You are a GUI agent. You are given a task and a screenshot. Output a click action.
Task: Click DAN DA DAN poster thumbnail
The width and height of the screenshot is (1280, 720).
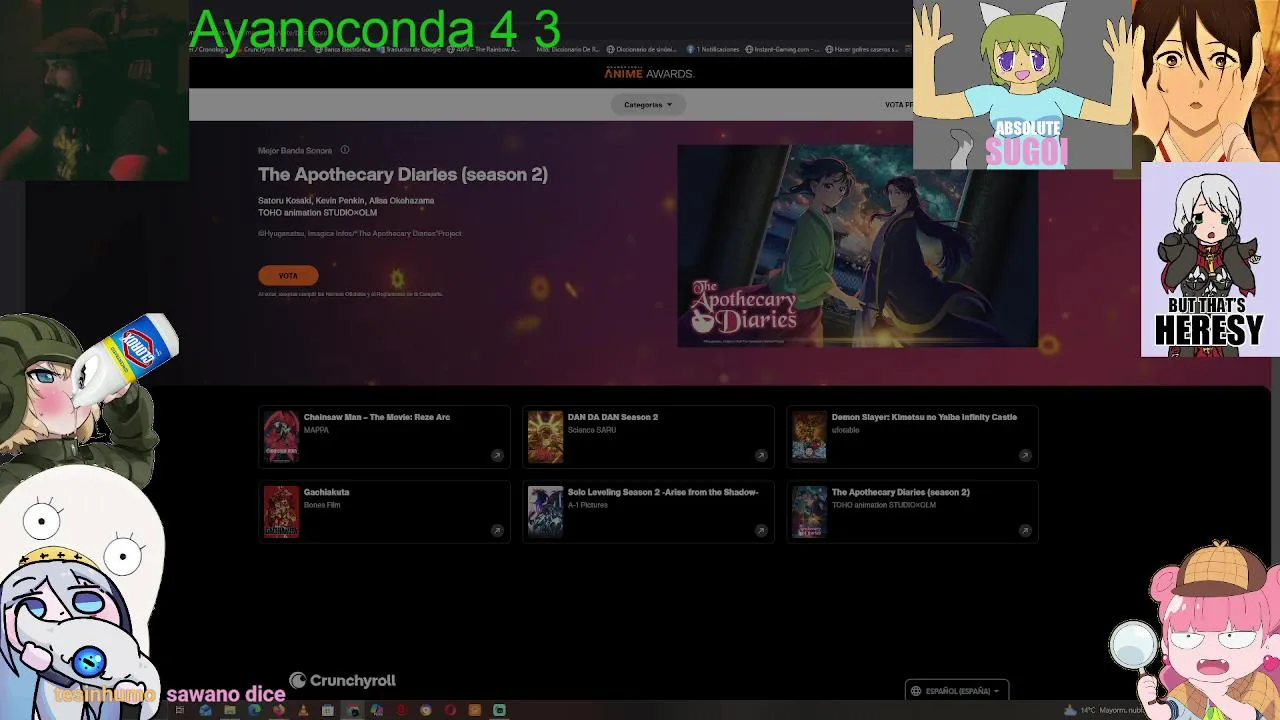(x=545, y=437)
